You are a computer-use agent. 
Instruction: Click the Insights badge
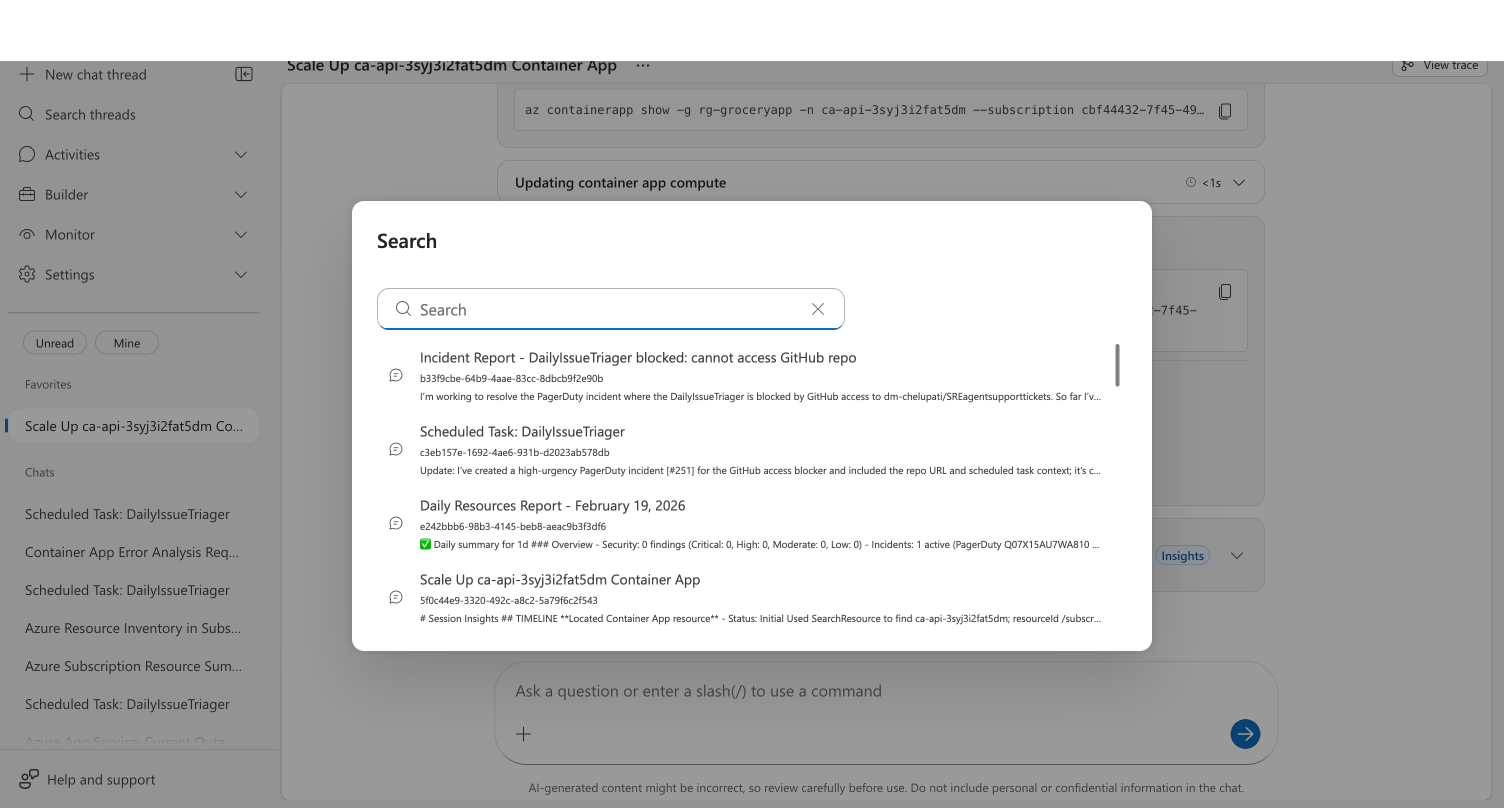click(x=1183, y=556)
